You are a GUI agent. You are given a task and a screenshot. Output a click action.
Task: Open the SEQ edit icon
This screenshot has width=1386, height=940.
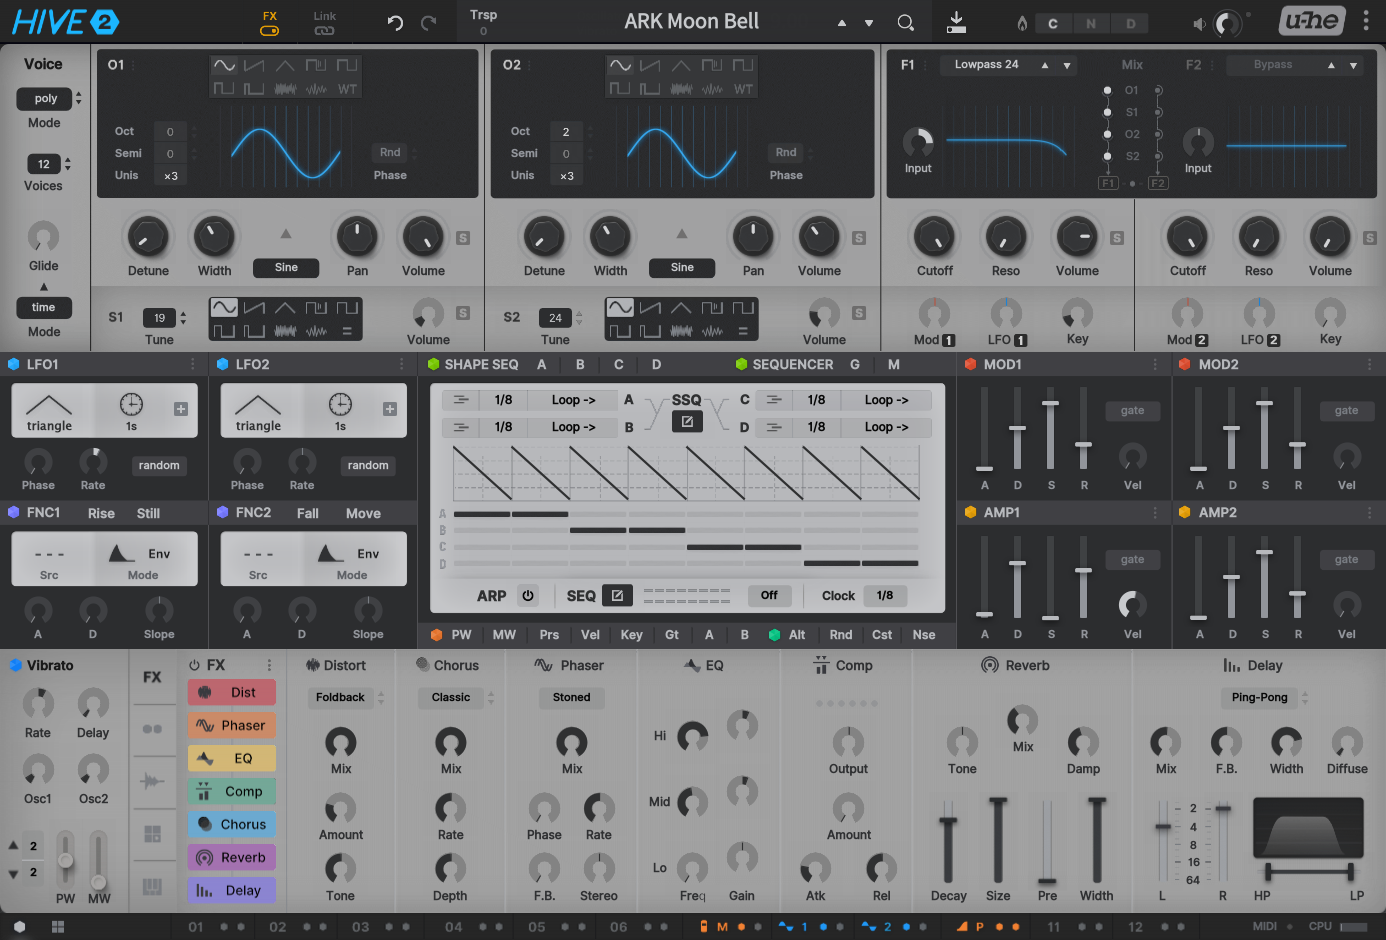coord(617,596)
